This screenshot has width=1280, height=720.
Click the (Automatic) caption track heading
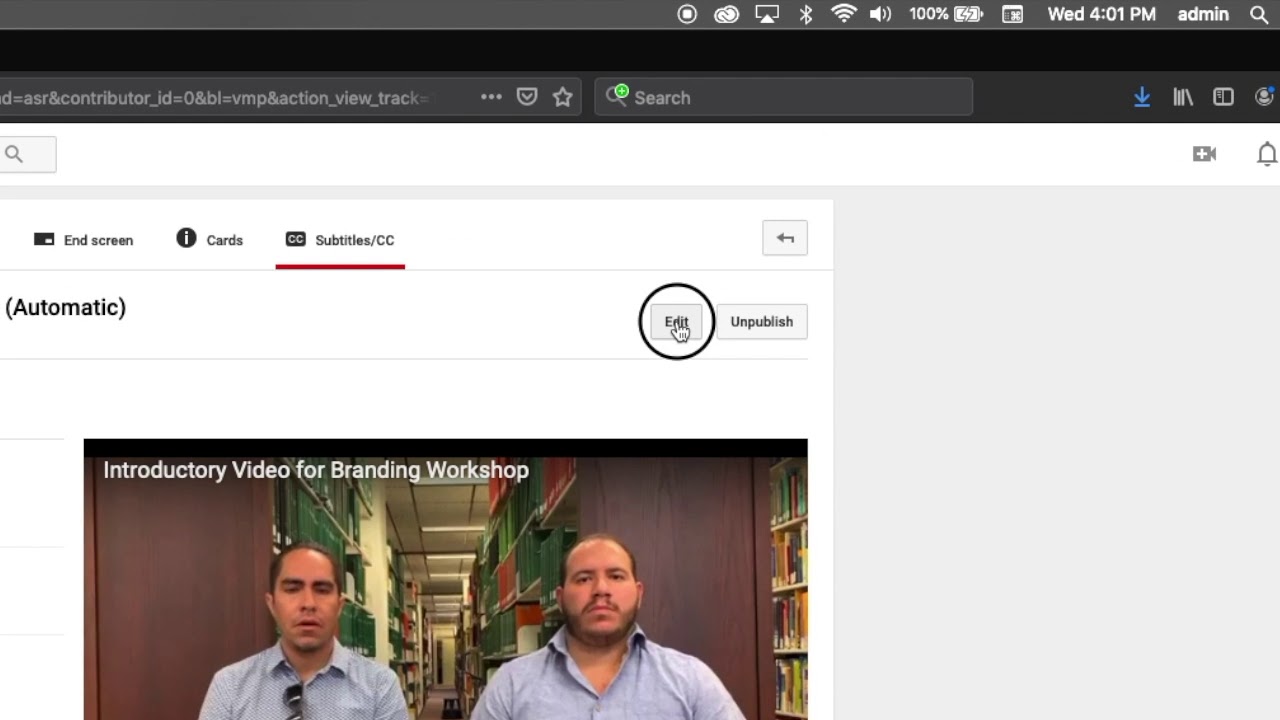(65, 308)
